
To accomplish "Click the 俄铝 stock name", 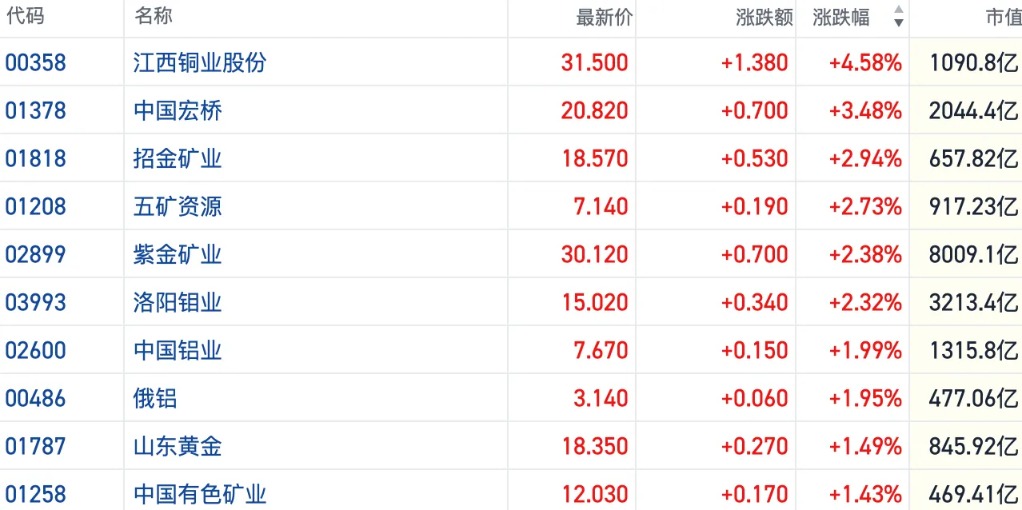I will 155,398.
